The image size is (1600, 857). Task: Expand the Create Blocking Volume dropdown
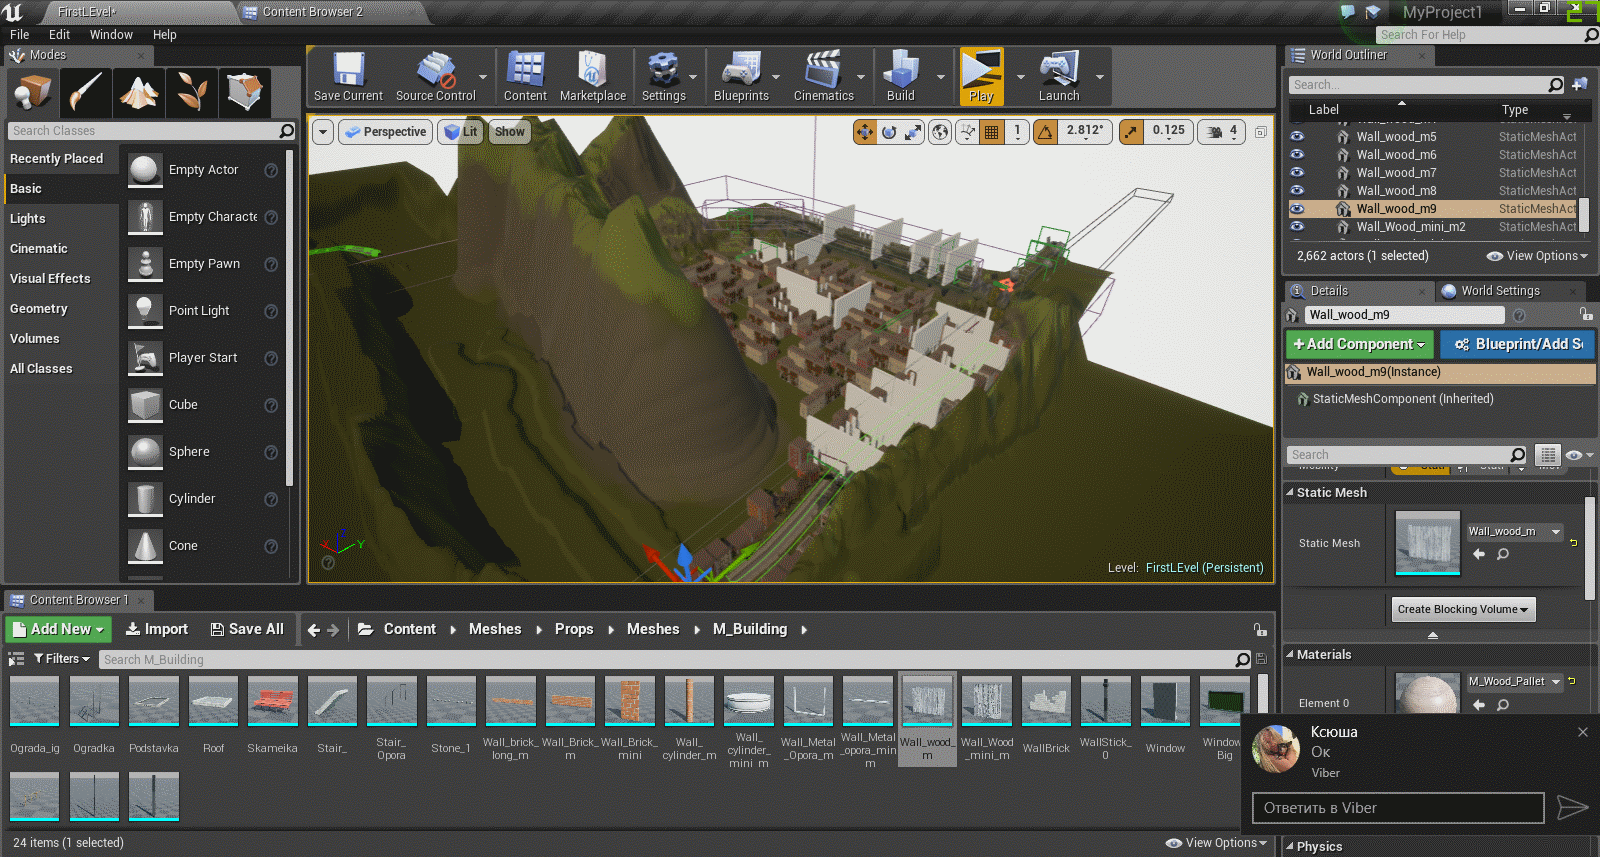pyautogui.click(x=1463, y=609)
